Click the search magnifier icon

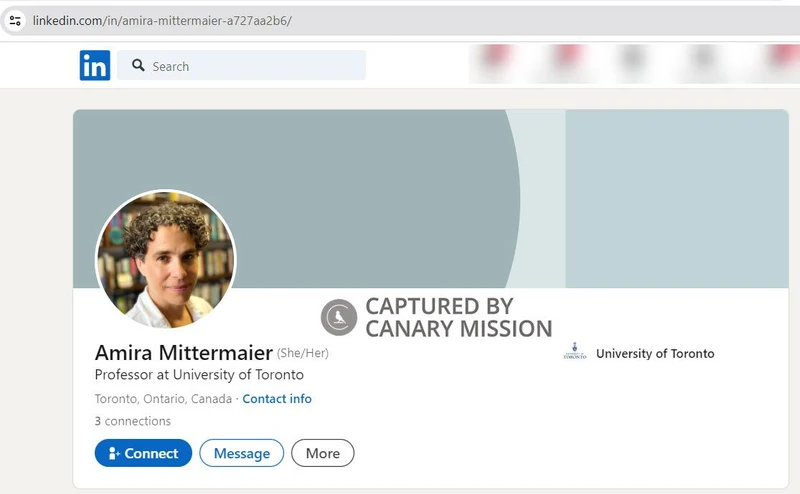(x=138, y=65)
